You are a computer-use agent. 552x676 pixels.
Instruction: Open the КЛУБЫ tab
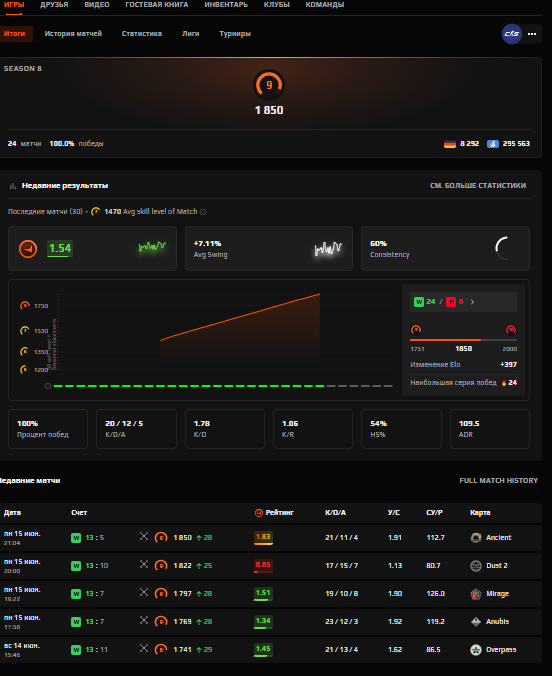(277, 5)
